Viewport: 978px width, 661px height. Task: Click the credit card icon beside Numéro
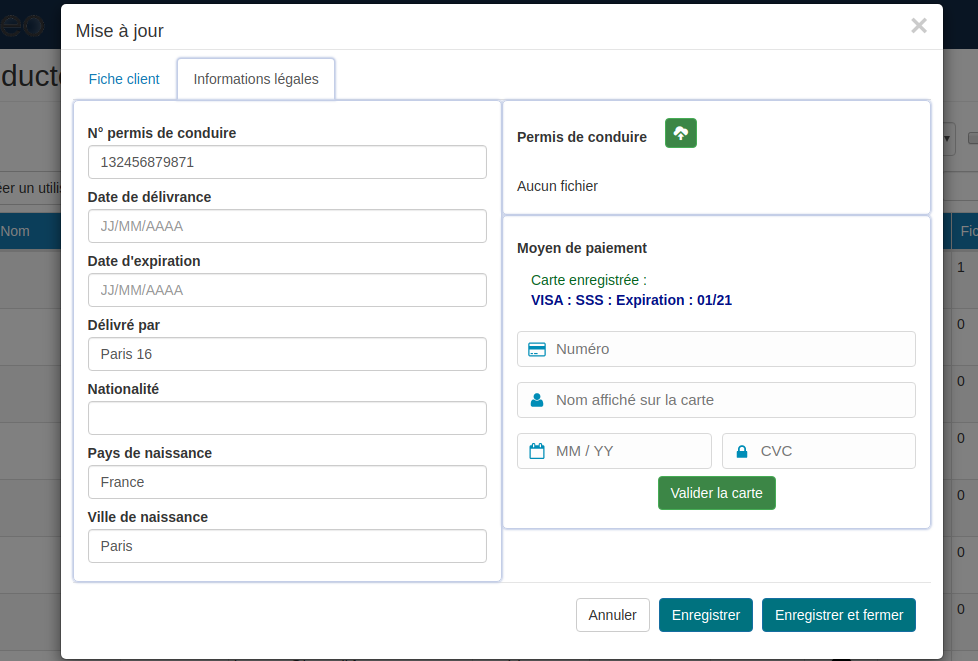[x=537, y=349]
